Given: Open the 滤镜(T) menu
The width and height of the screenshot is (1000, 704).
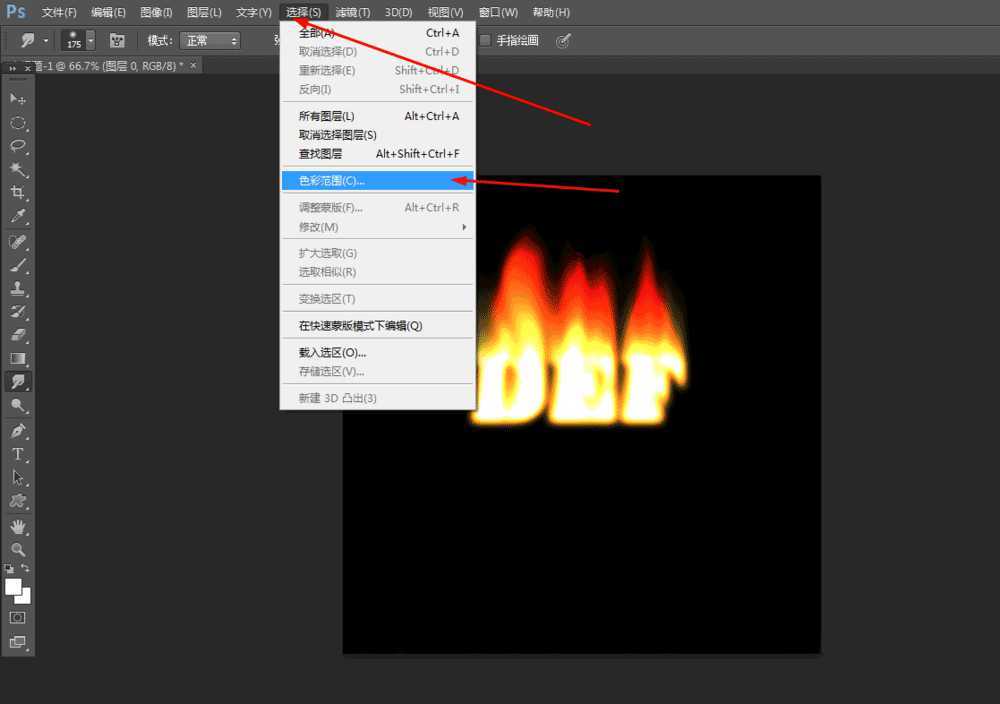Looking at the screenshot, I should (x=353, y=12).
